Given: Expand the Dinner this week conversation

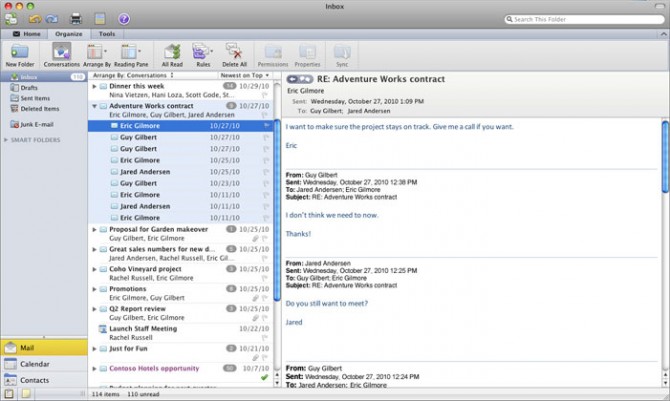Looking at the screenshot, I should pyautogui.click(x=94, y=86).
